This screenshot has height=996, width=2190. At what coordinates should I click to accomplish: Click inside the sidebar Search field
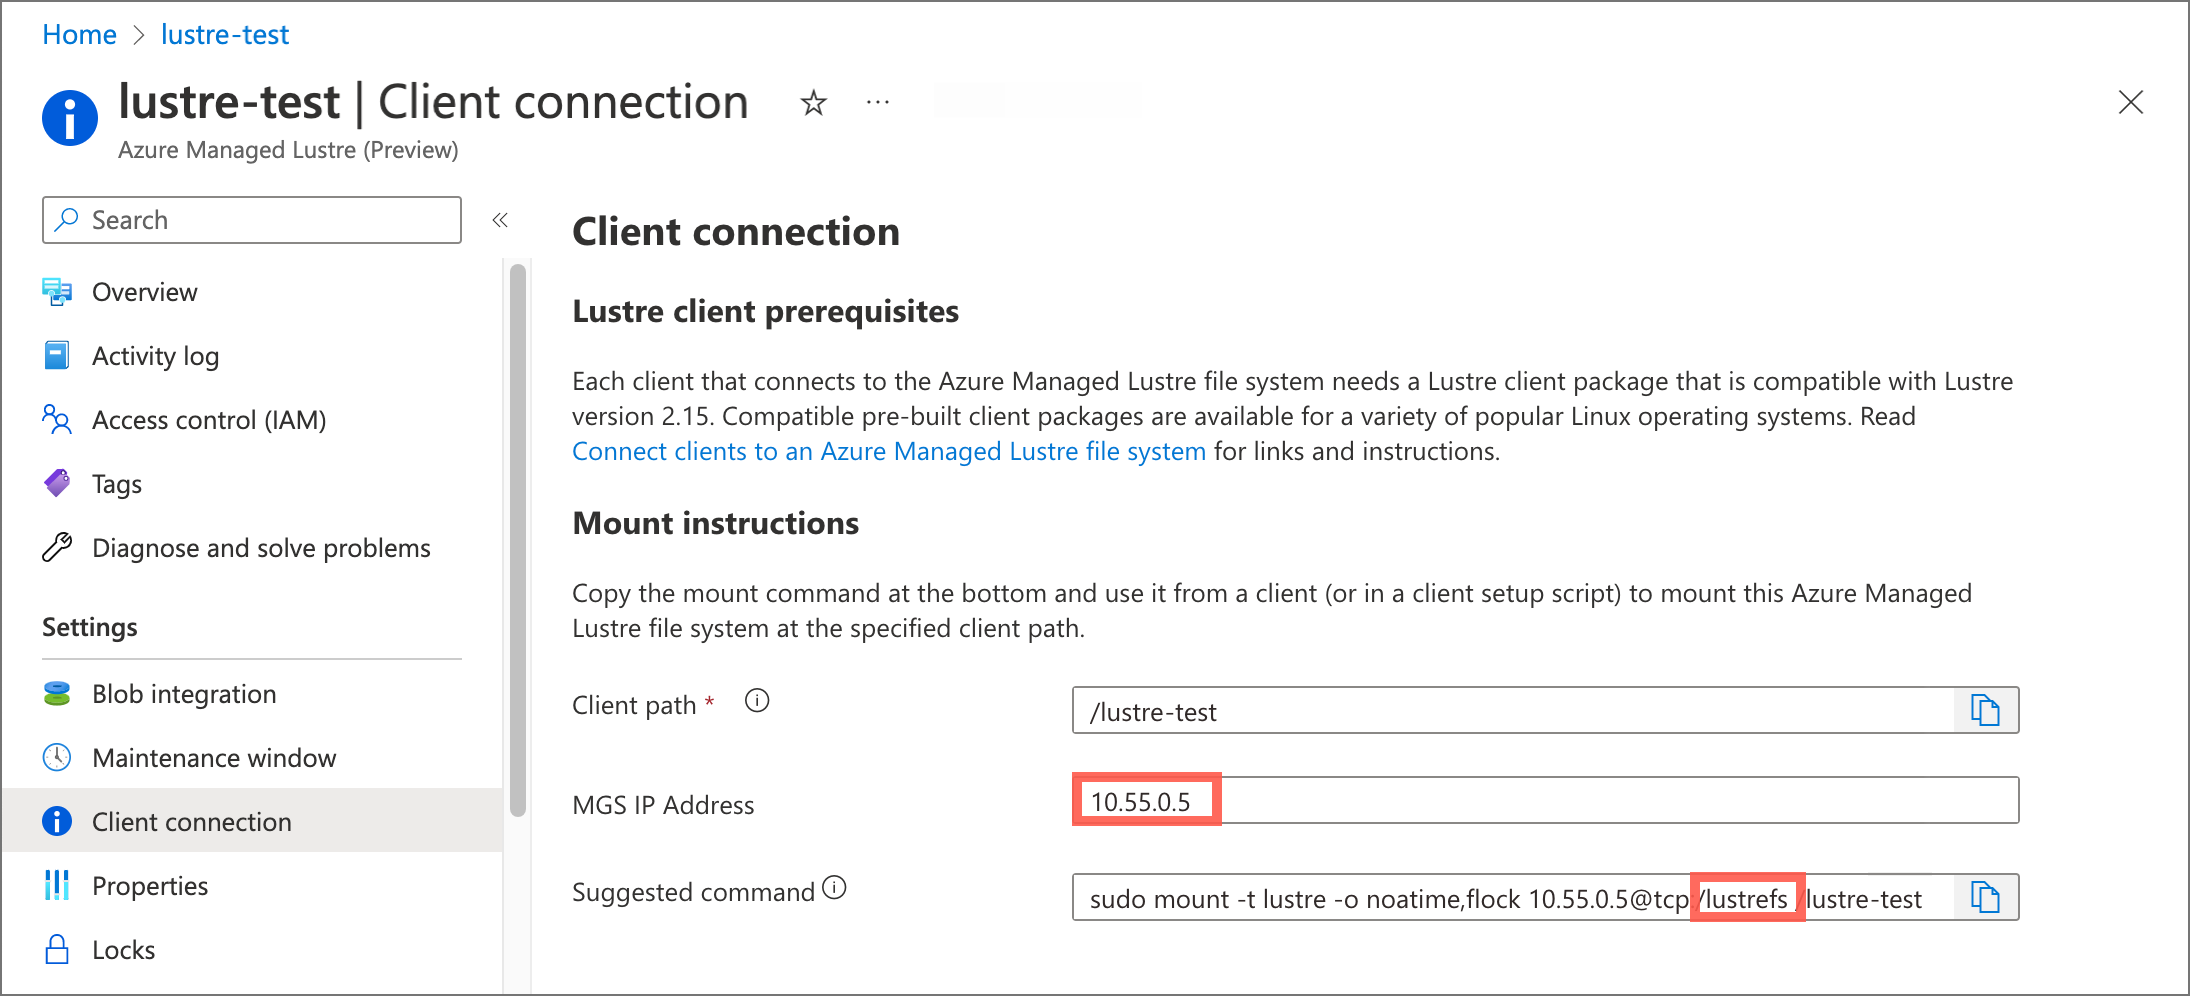(250, 219)
